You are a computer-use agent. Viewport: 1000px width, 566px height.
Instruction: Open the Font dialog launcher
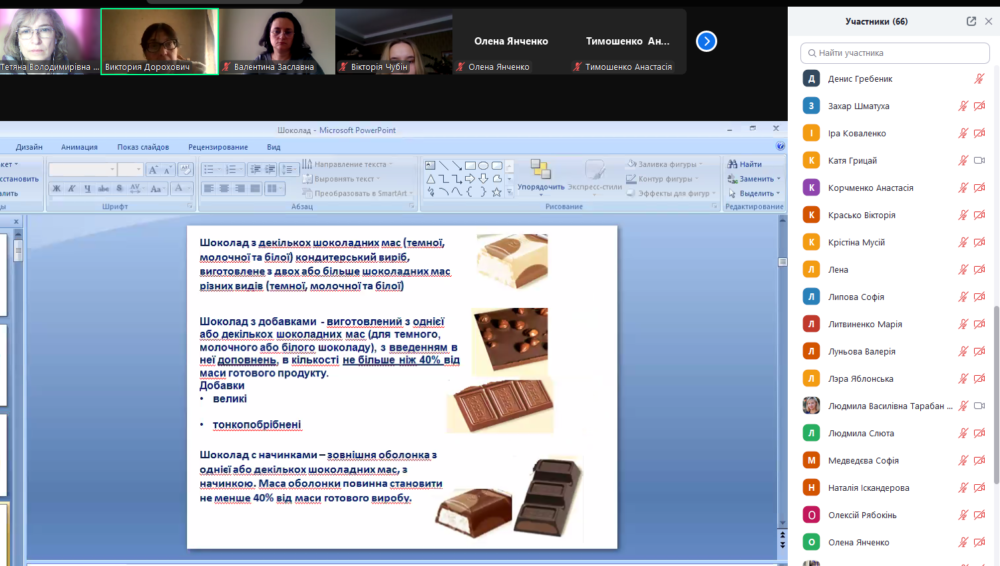pos(189,206)
